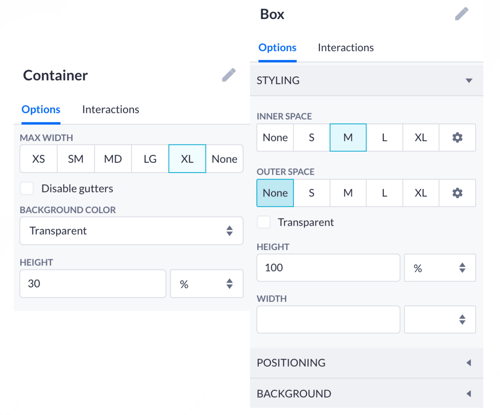Set max width to None
Image resolution: width=500 pixels, height=415 pixels.
coord(224,159)
